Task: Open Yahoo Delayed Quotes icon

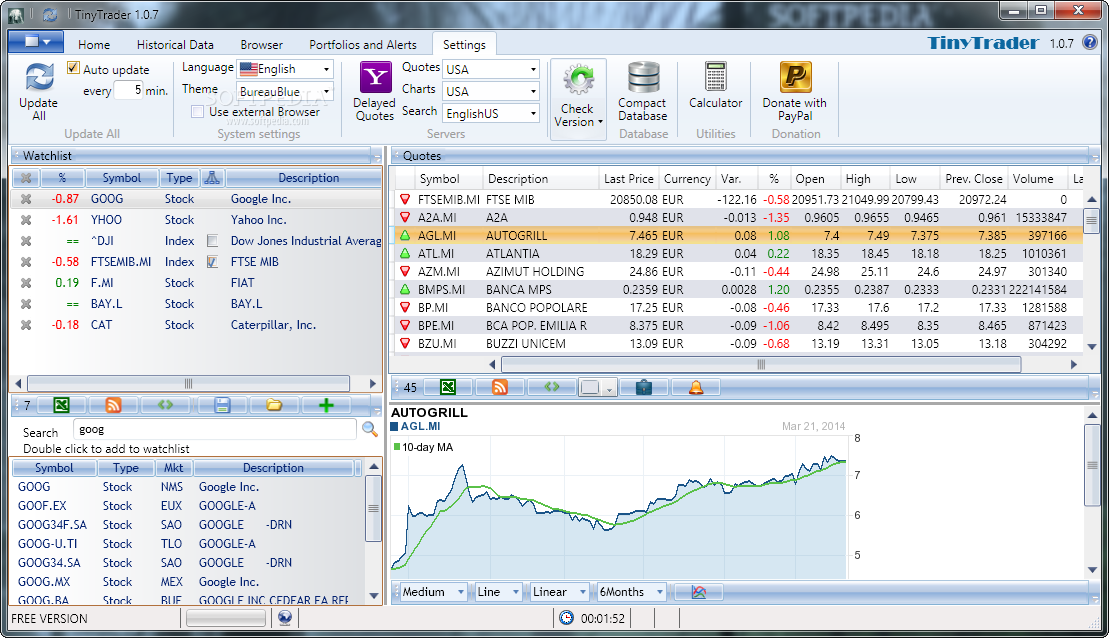Action: (x=376, y=77)
